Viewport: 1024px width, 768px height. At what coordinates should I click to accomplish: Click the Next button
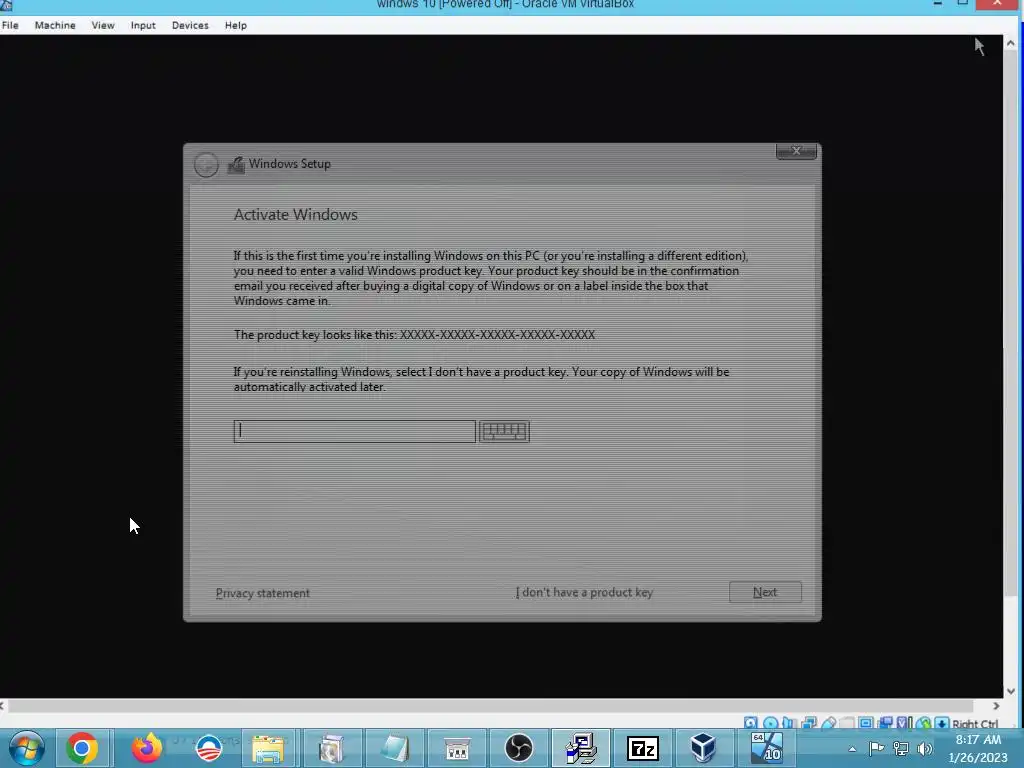click(765, 592)
